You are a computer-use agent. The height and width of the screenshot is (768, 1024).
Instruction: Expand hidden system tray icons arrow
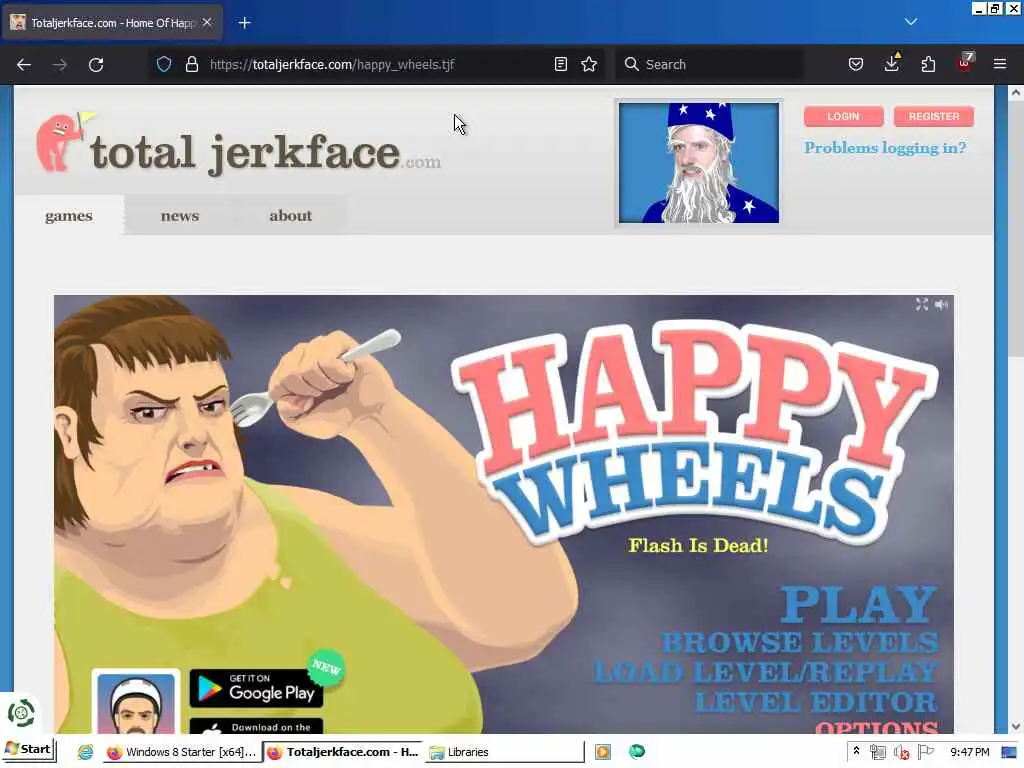856,752
